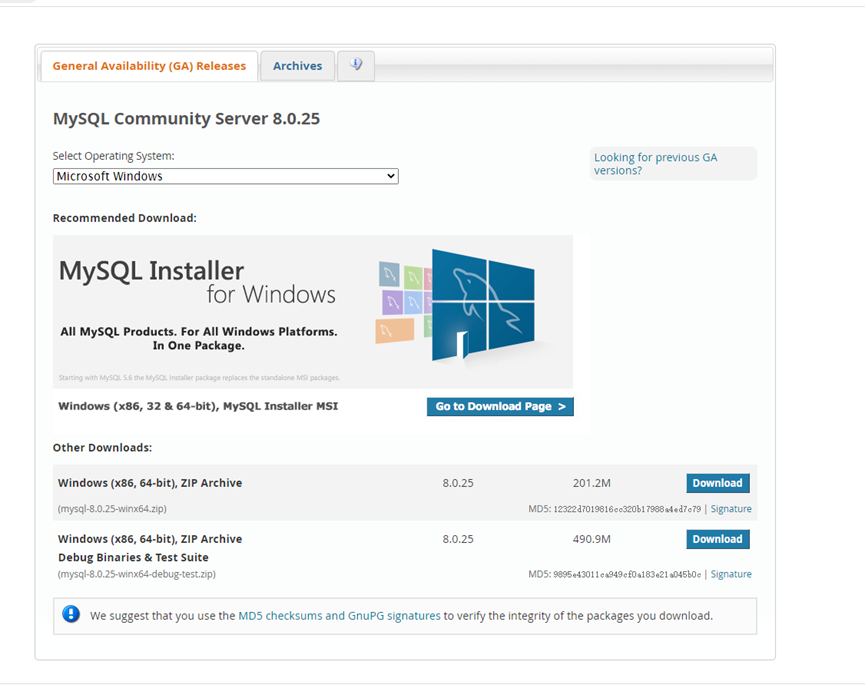Download the 490.9M Debug Binaries ZIP
This screenshot has width=865, height=688.
click(x=717, y=539)
